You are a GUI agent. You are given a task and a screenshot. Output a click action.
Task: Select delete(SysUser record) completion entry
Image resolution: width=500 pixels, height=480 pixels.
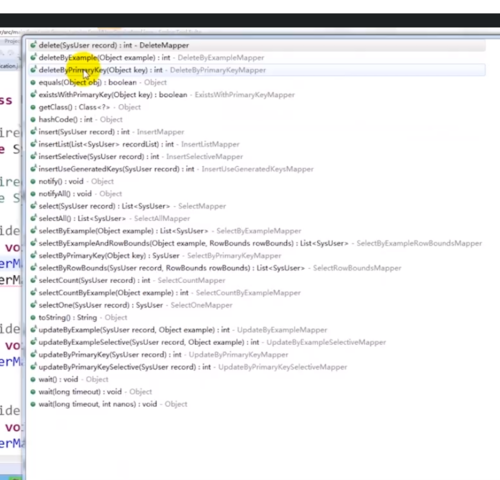click(x=257, y=45)
